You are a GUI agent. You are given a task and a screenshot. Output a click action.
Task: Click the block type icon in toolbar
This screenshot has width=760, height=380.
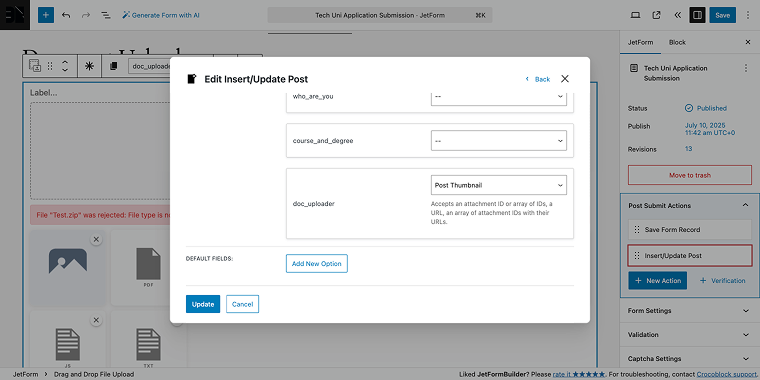click(35, 66)
